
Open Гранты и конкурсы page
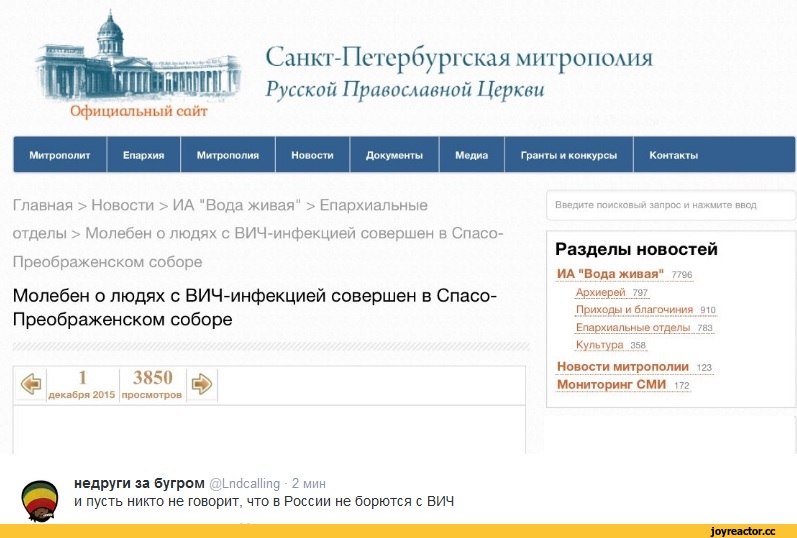point(568,155)
